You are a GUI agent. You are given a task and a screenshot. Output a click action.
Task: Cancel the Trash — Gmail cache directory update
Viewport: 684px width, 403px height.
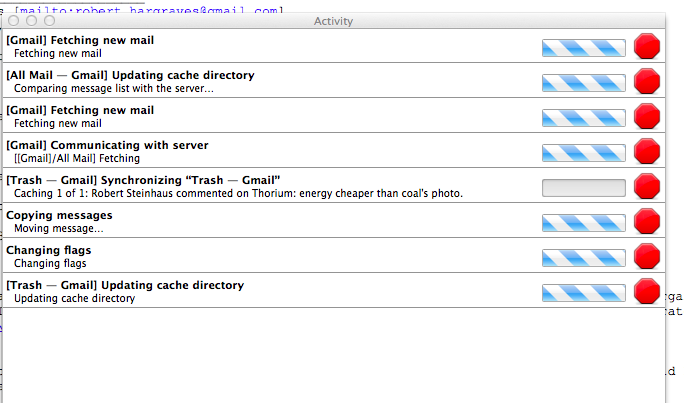(648, 291)
